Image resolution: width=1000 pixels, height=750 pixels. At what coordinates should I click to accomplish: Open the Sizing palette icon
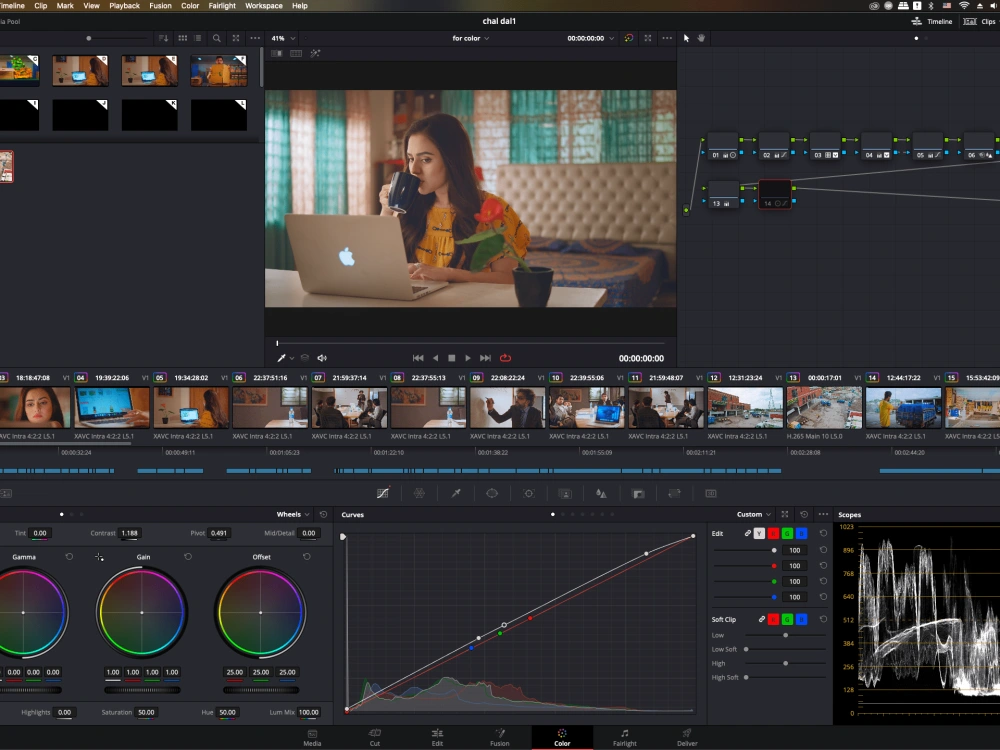[x=674, y=493]
